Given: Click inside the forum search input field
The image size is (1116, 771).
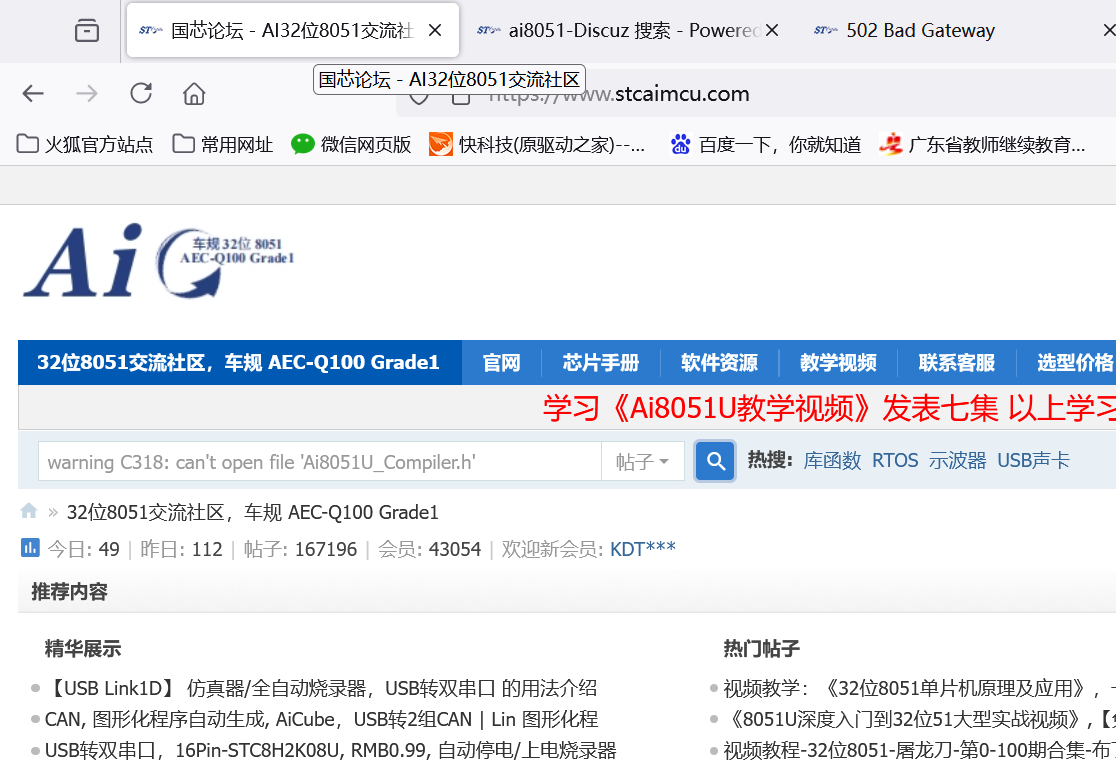Looking at the screenshot, I should coord(318,461).
